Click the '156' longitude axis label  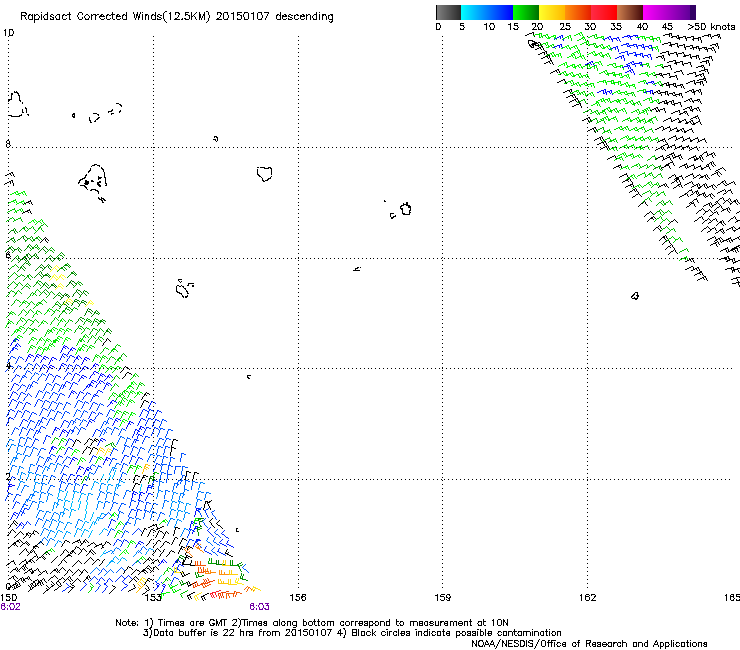(298, 598)
